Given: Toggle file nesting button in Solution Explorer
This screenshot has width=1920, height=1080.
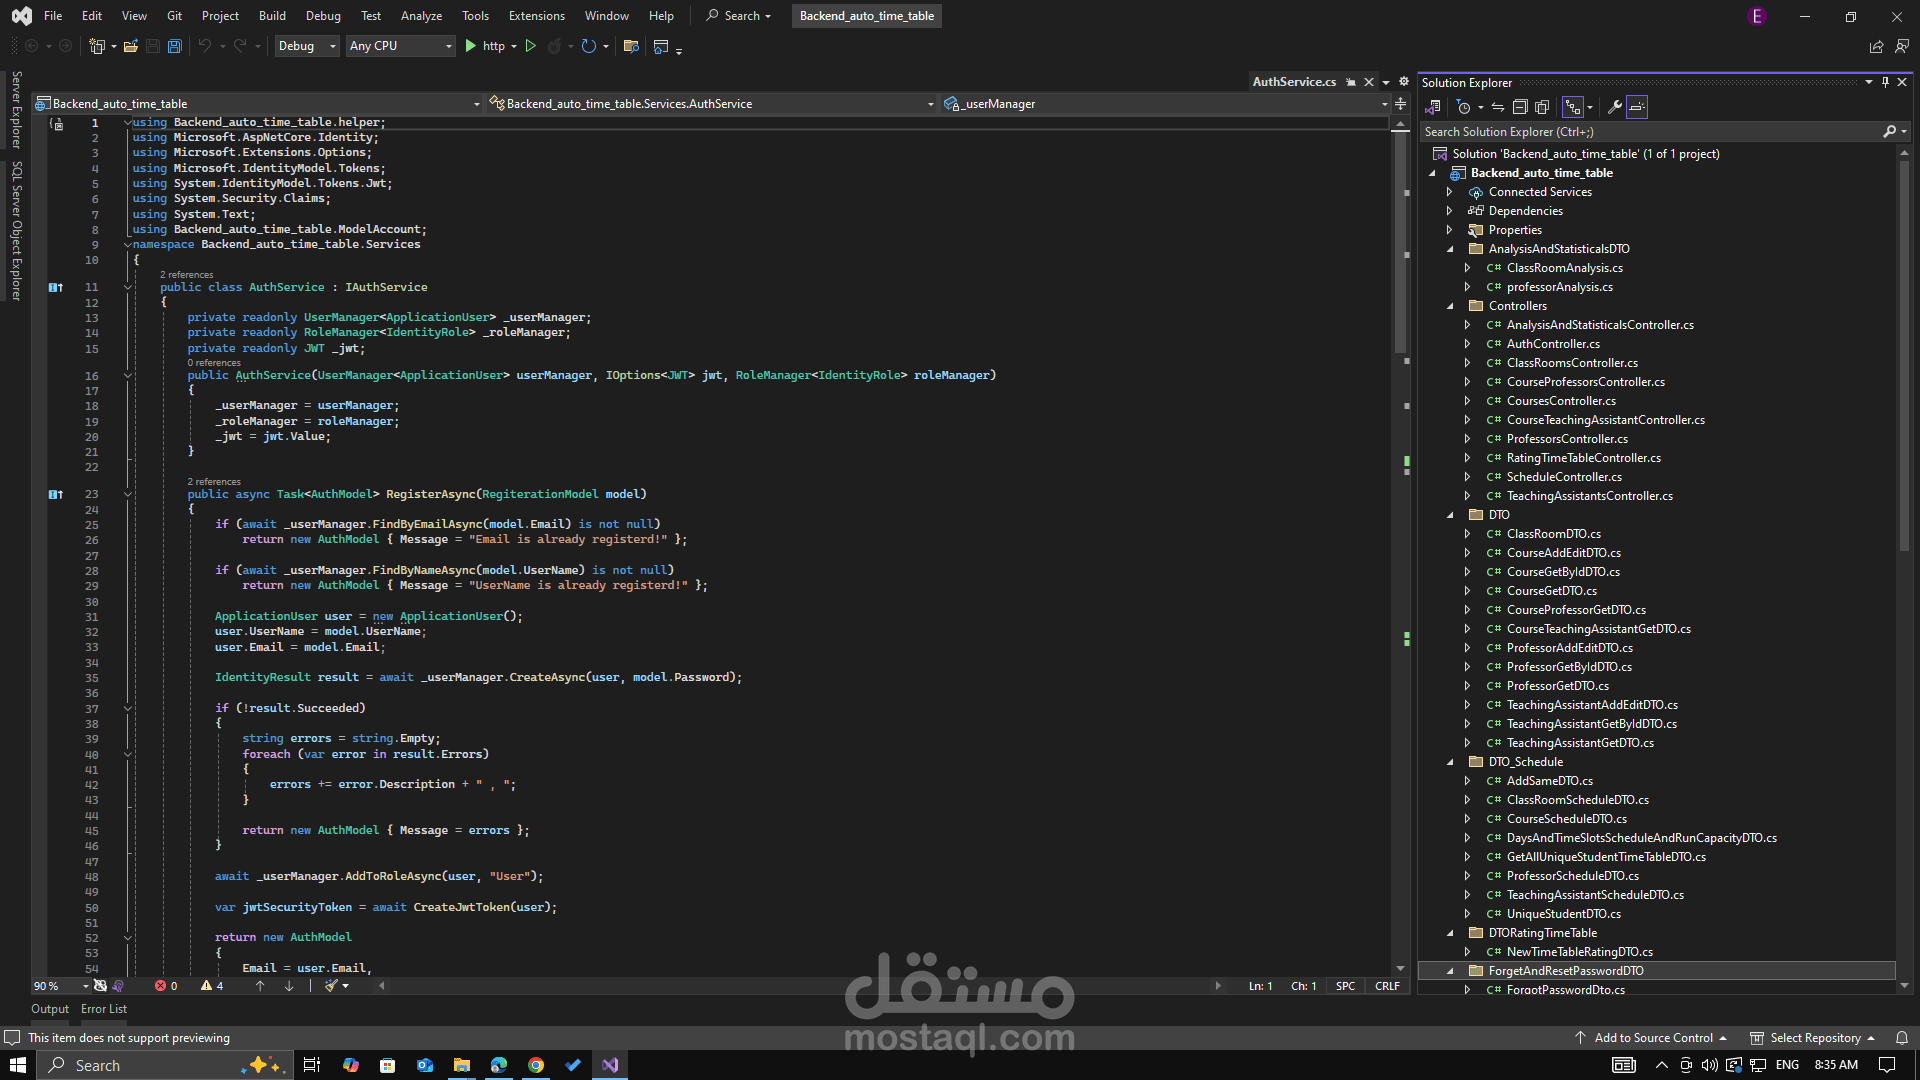Looking at the screenshot, I should (x=1573, y=107).
